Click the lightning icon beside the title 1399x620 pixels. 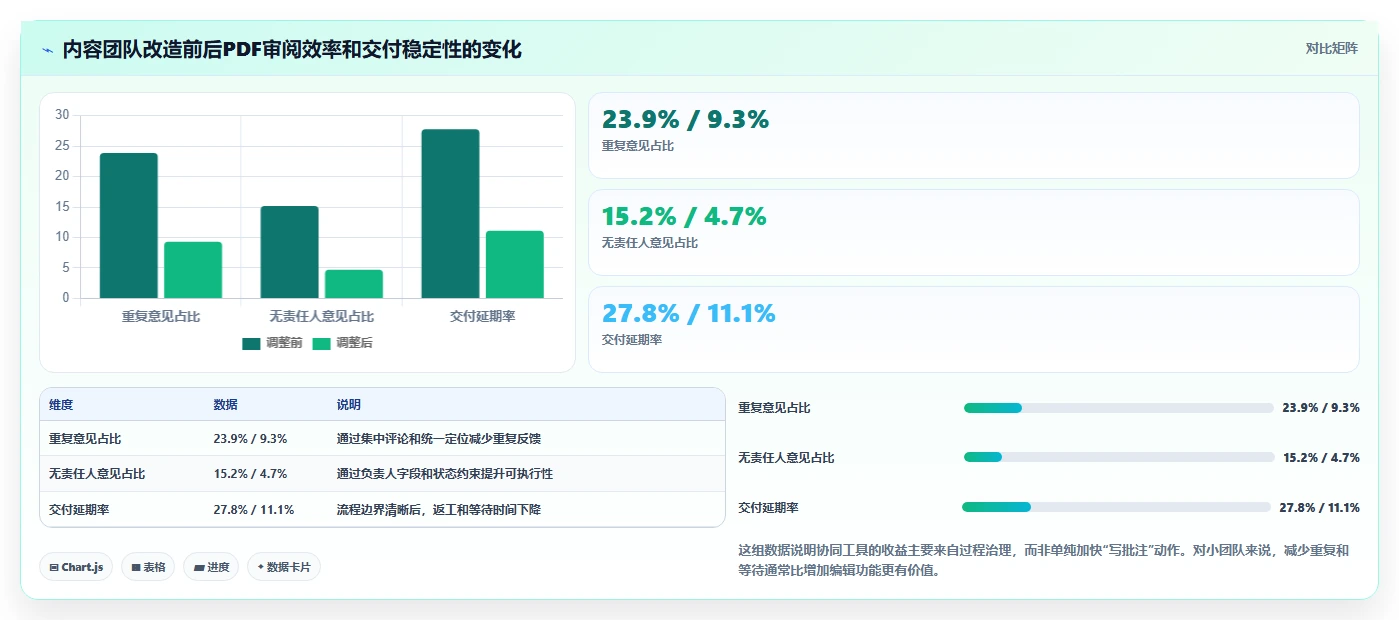48,50
